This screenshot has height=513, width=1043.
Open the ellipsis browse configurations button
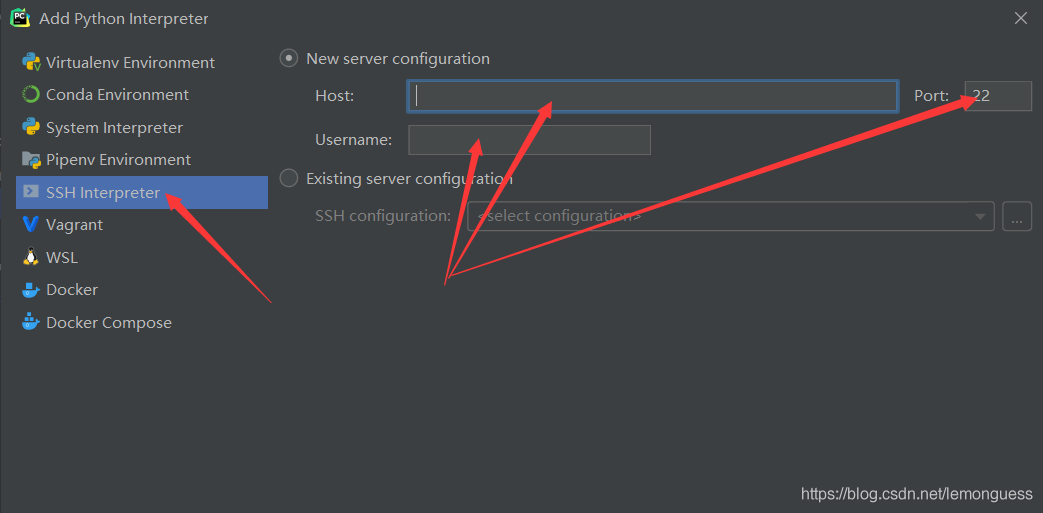(x=1017, y=217)
